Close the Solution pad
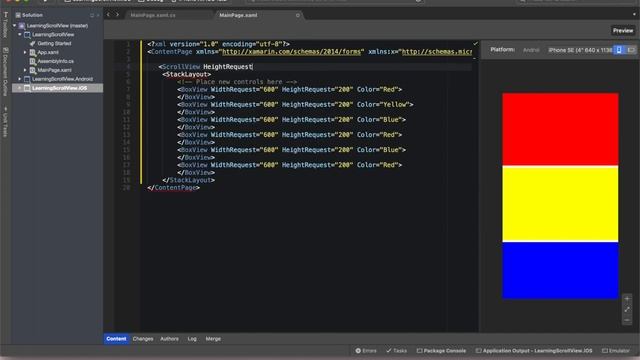The width and height of the screenshot is (640, 360). click(98, 16)
